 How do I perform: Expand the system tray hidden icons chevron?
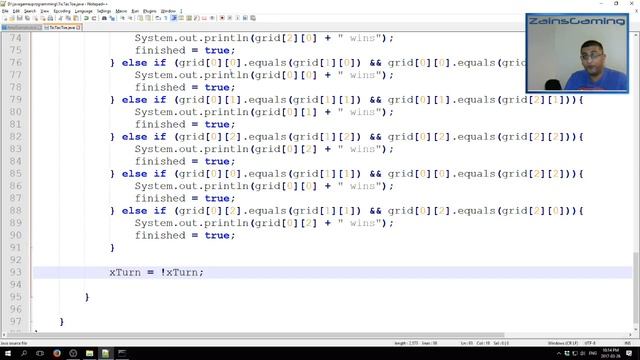(x=559, y=353)
